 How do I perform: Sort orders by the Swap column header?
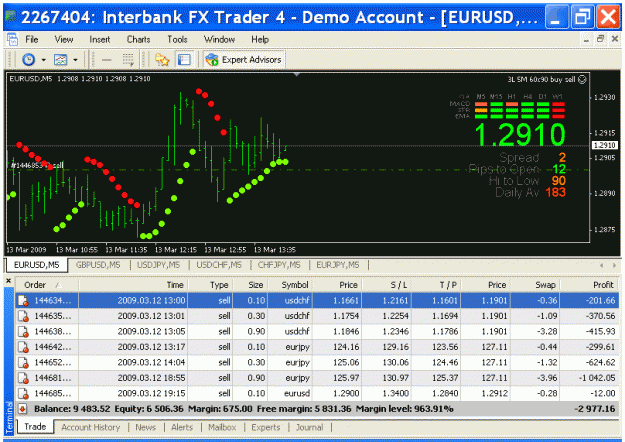point(535,285)
